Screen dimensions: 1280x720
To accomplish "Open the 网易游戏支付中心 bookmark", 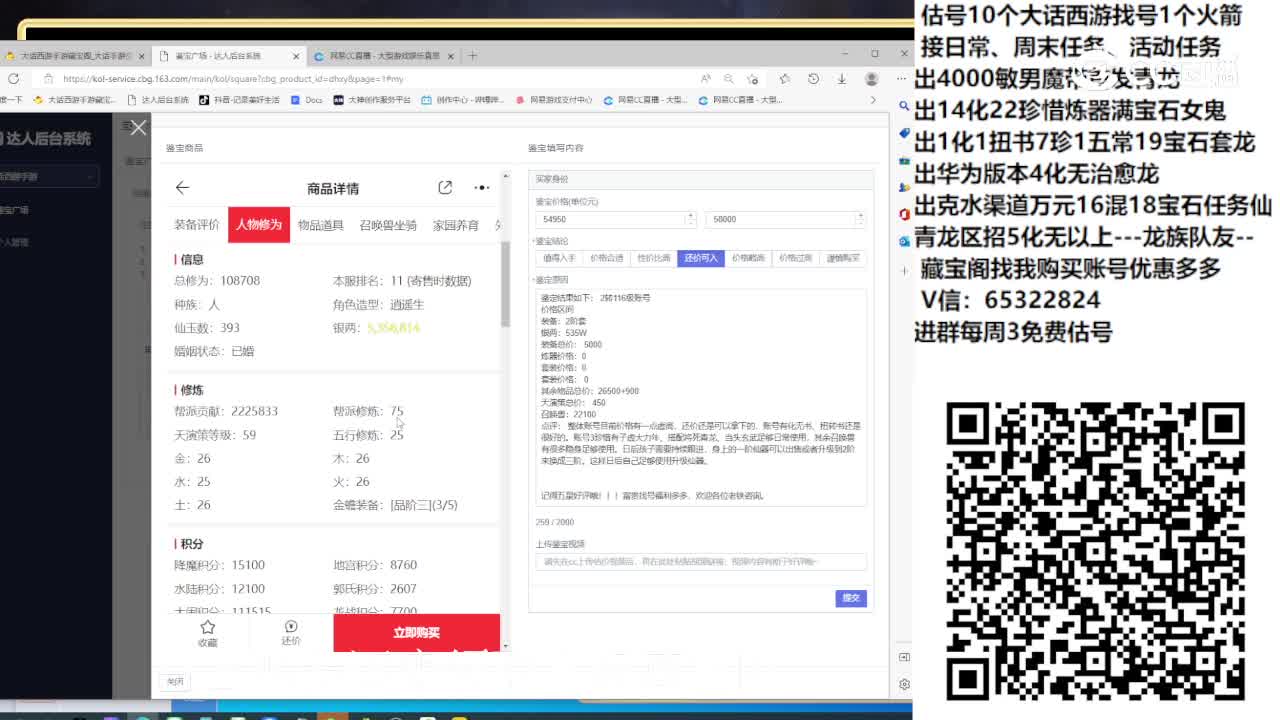I will 554,100.
